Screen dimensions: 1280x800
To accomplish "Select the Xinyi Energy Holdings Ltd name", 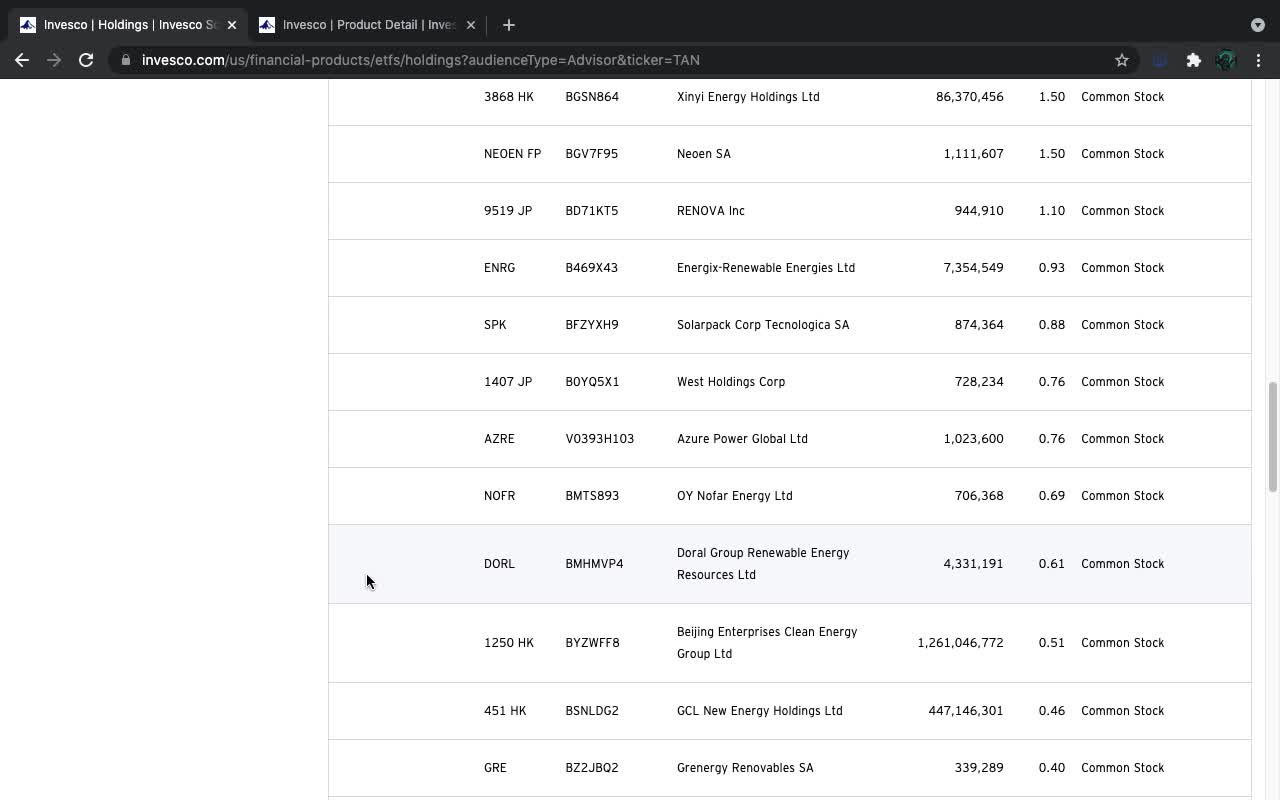I will click(x=748, y=97).
